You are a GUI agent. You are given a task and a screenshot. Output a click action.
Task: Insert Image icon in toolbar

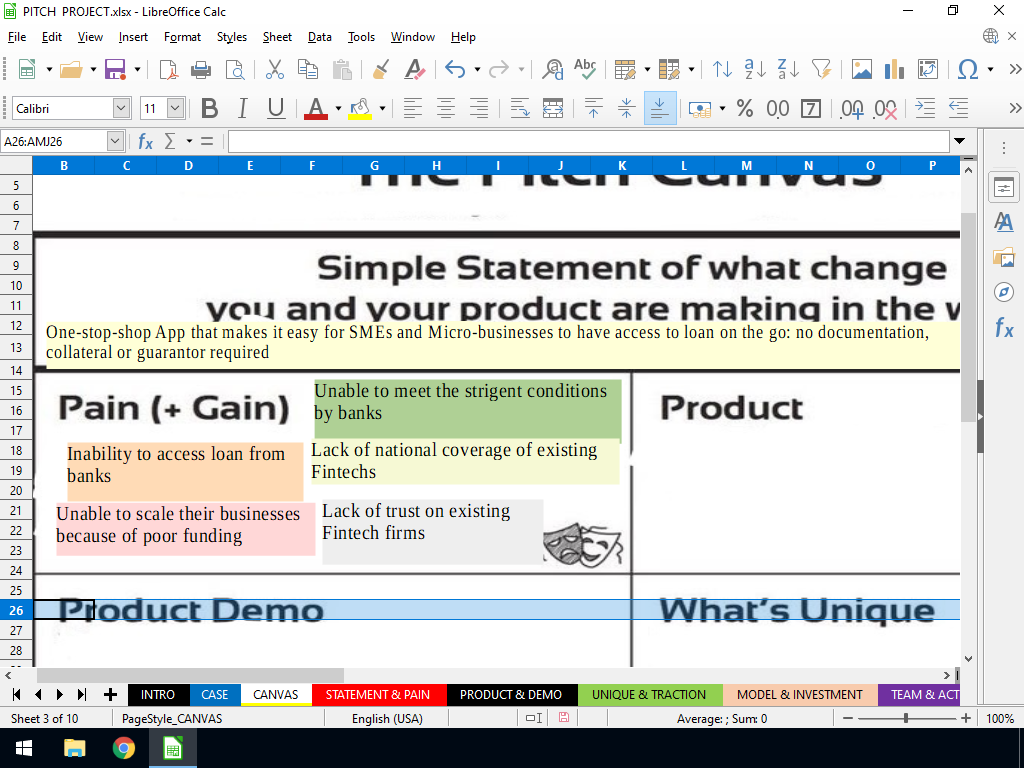click(x=861, y=69)
